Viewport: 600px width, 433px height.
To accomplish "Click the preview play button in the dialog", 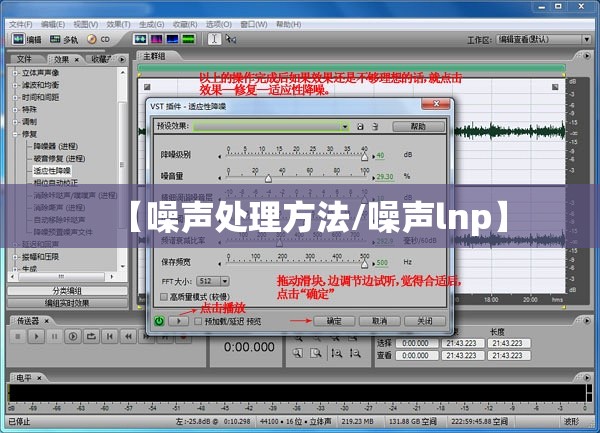I will [178, 321].
